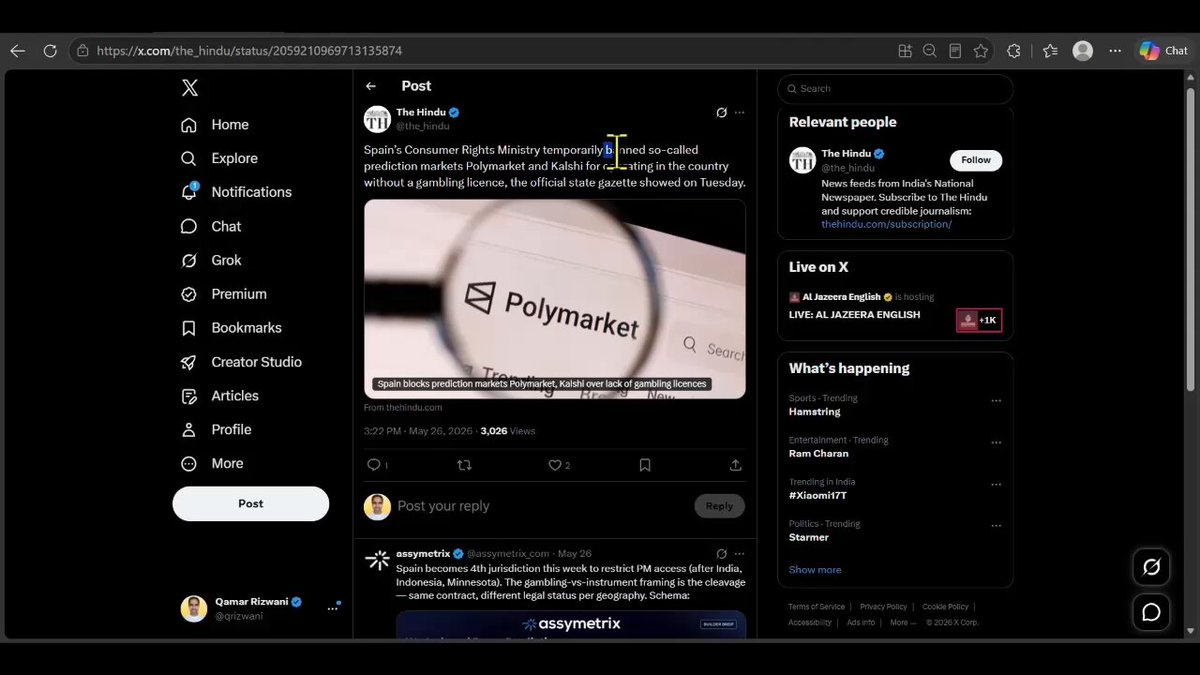1200x675 pixels.
Task: Click the reply icon under the post
Action: 374,465
